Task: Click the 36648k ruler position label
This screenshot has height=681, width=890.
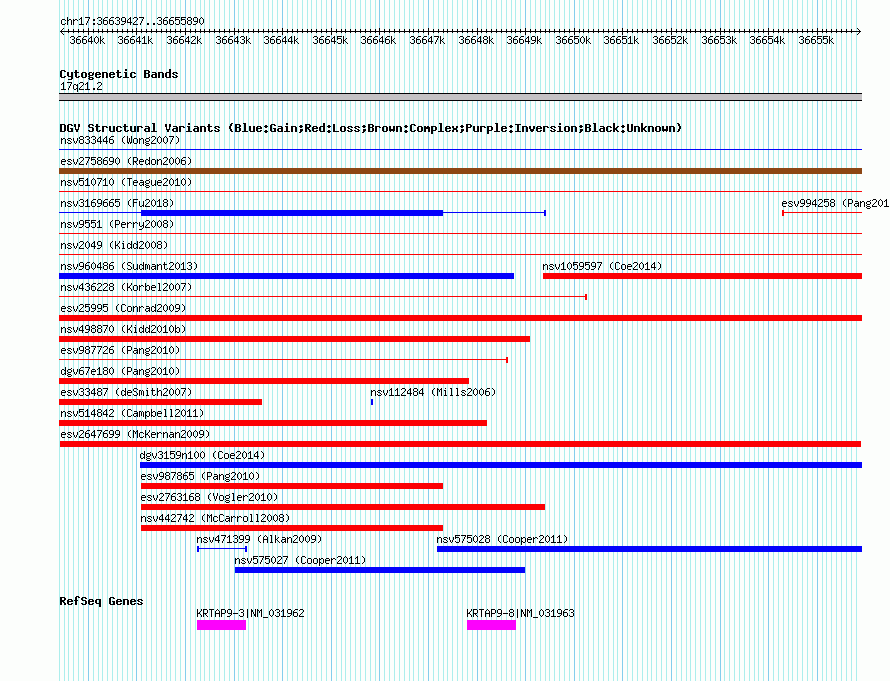Action: point(476,40)
